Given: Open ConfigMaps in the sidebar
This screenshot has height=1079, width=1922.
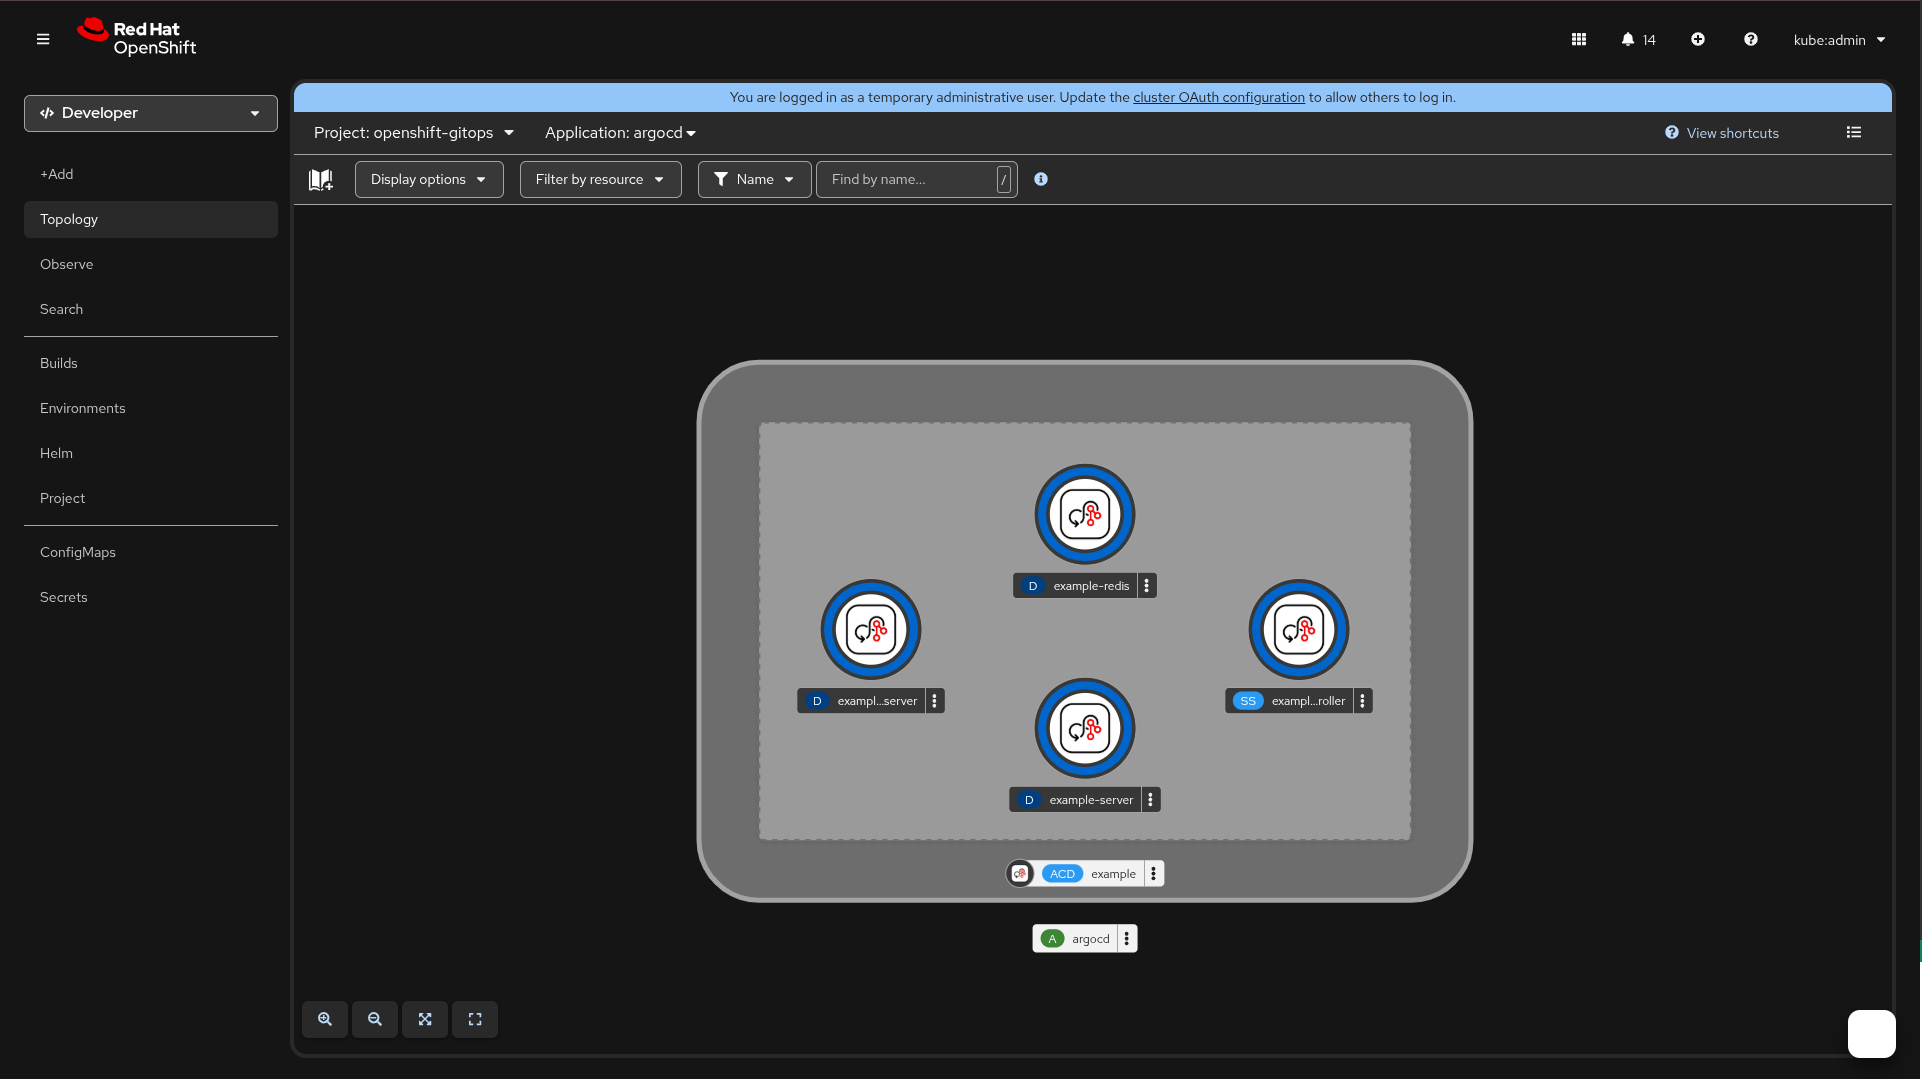Looking at the screenshot, I should pyautogui.click(x=151, y=552).
